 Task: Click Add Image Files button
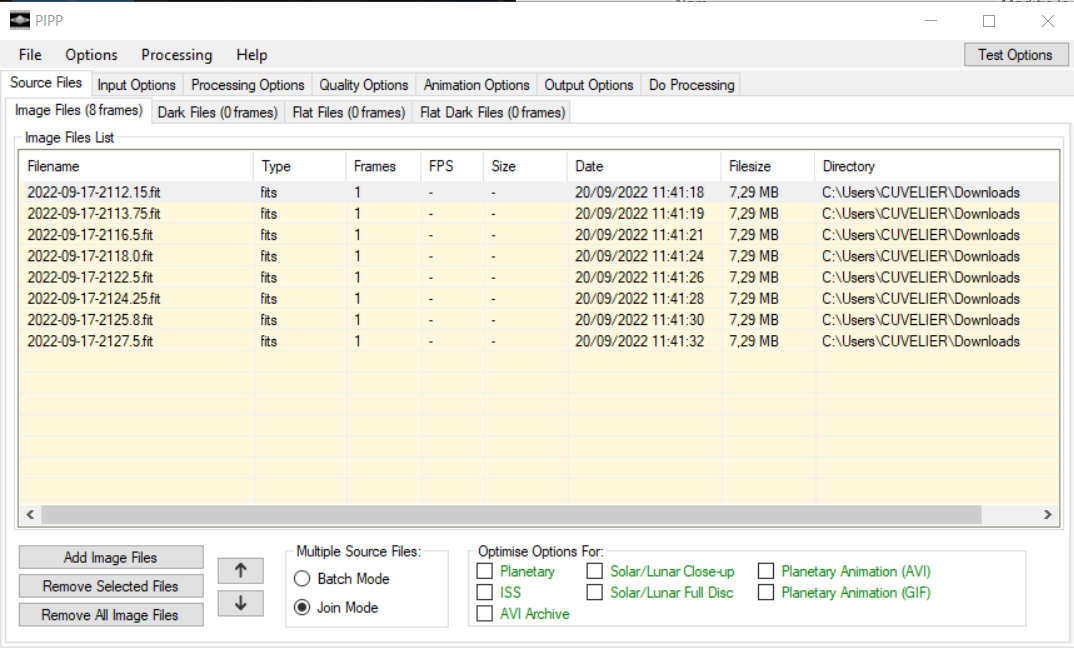(111, 558)
